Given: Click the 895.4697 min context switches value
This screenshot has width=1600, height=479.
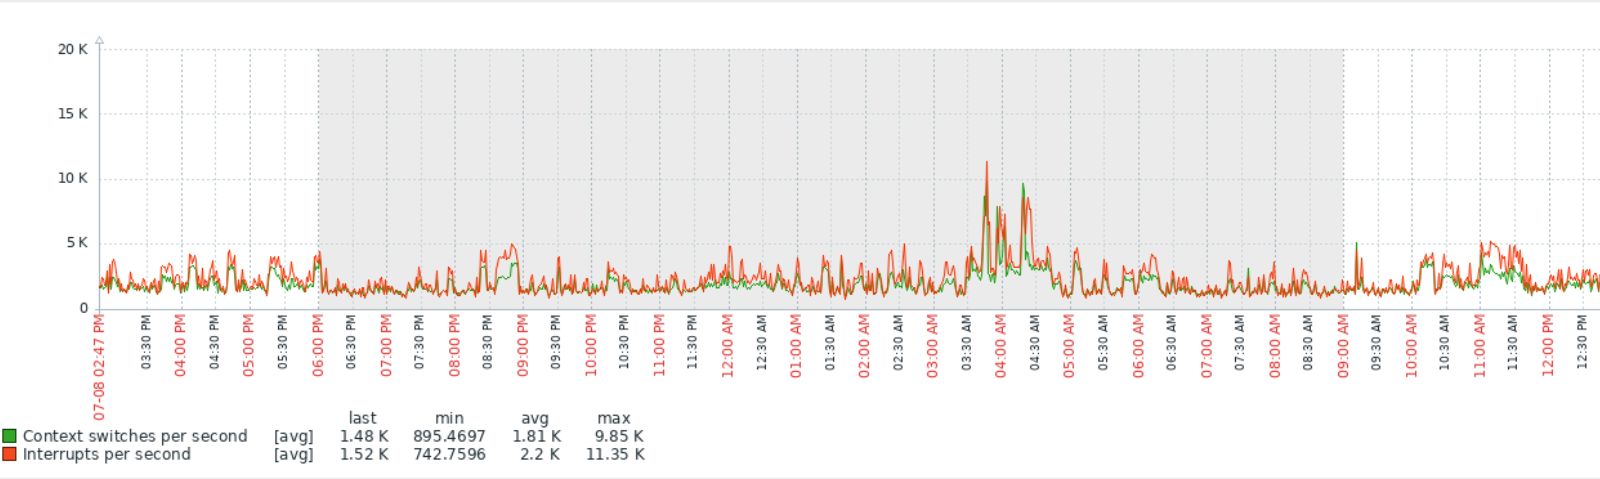Looking at the screenshot, I should coord(449,436).
